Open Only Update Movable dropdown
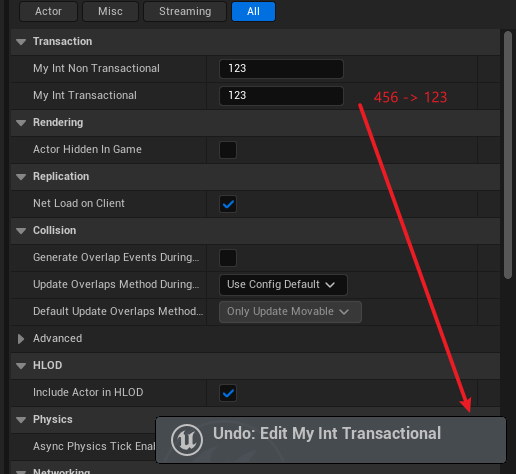The image size is (516, 474). (x=290, y=312)
